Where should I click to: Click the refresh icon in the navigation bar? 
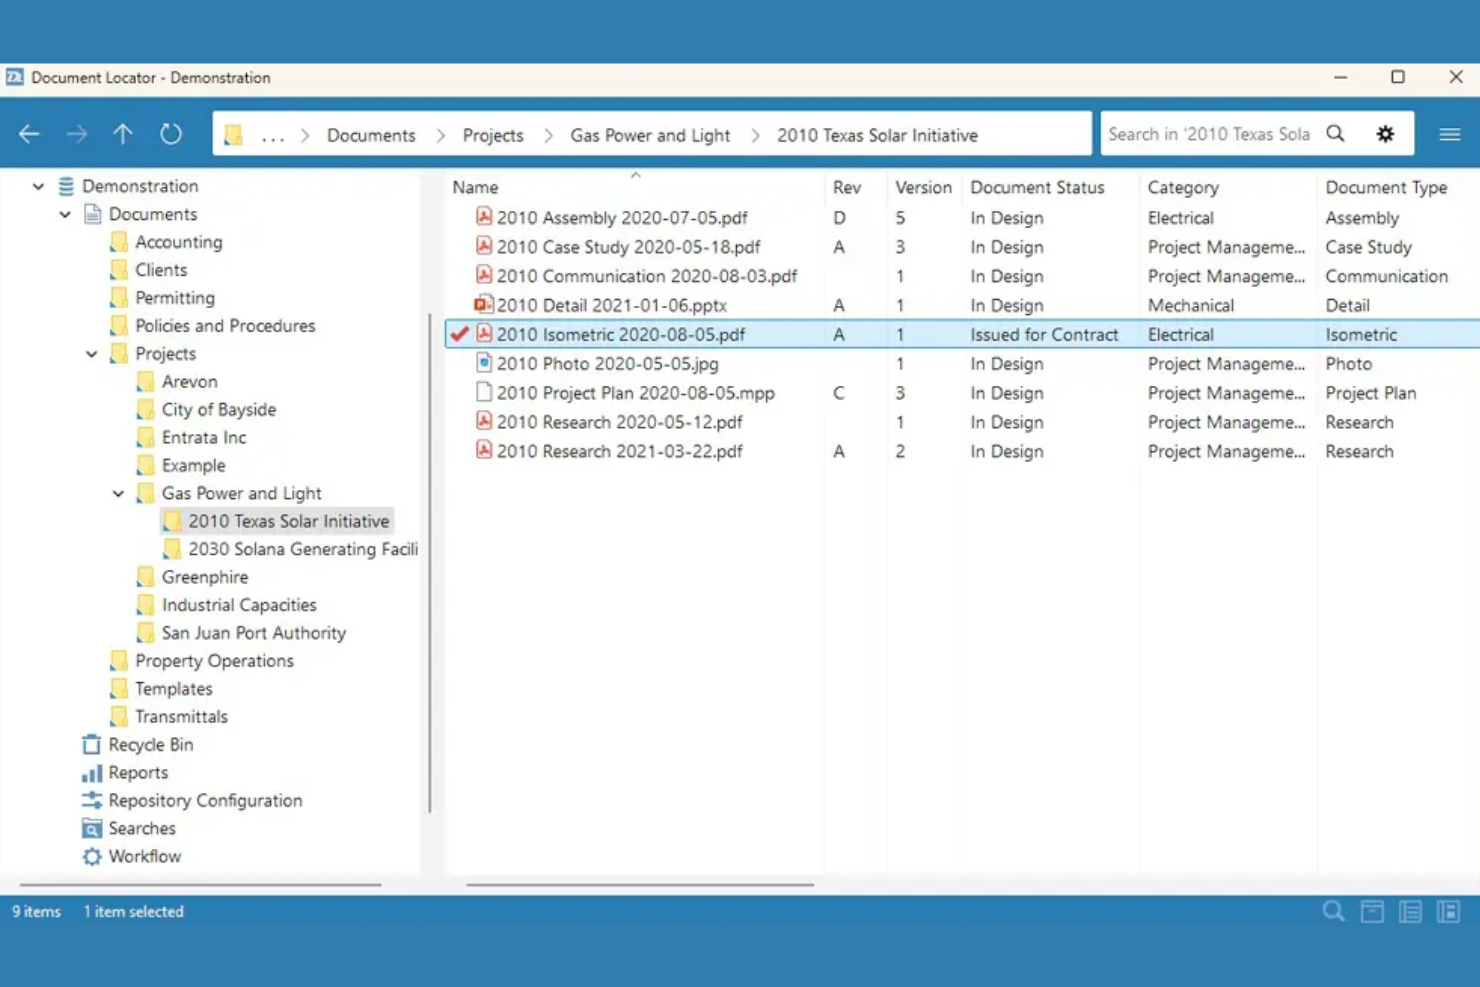tap(170, 133)
